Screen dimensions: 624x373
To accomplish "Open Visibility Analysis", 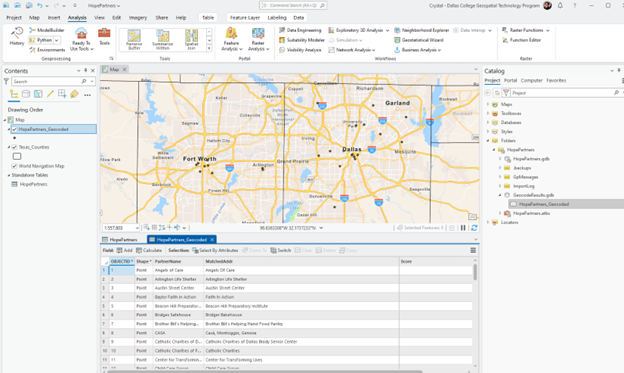I will (300, 50).
